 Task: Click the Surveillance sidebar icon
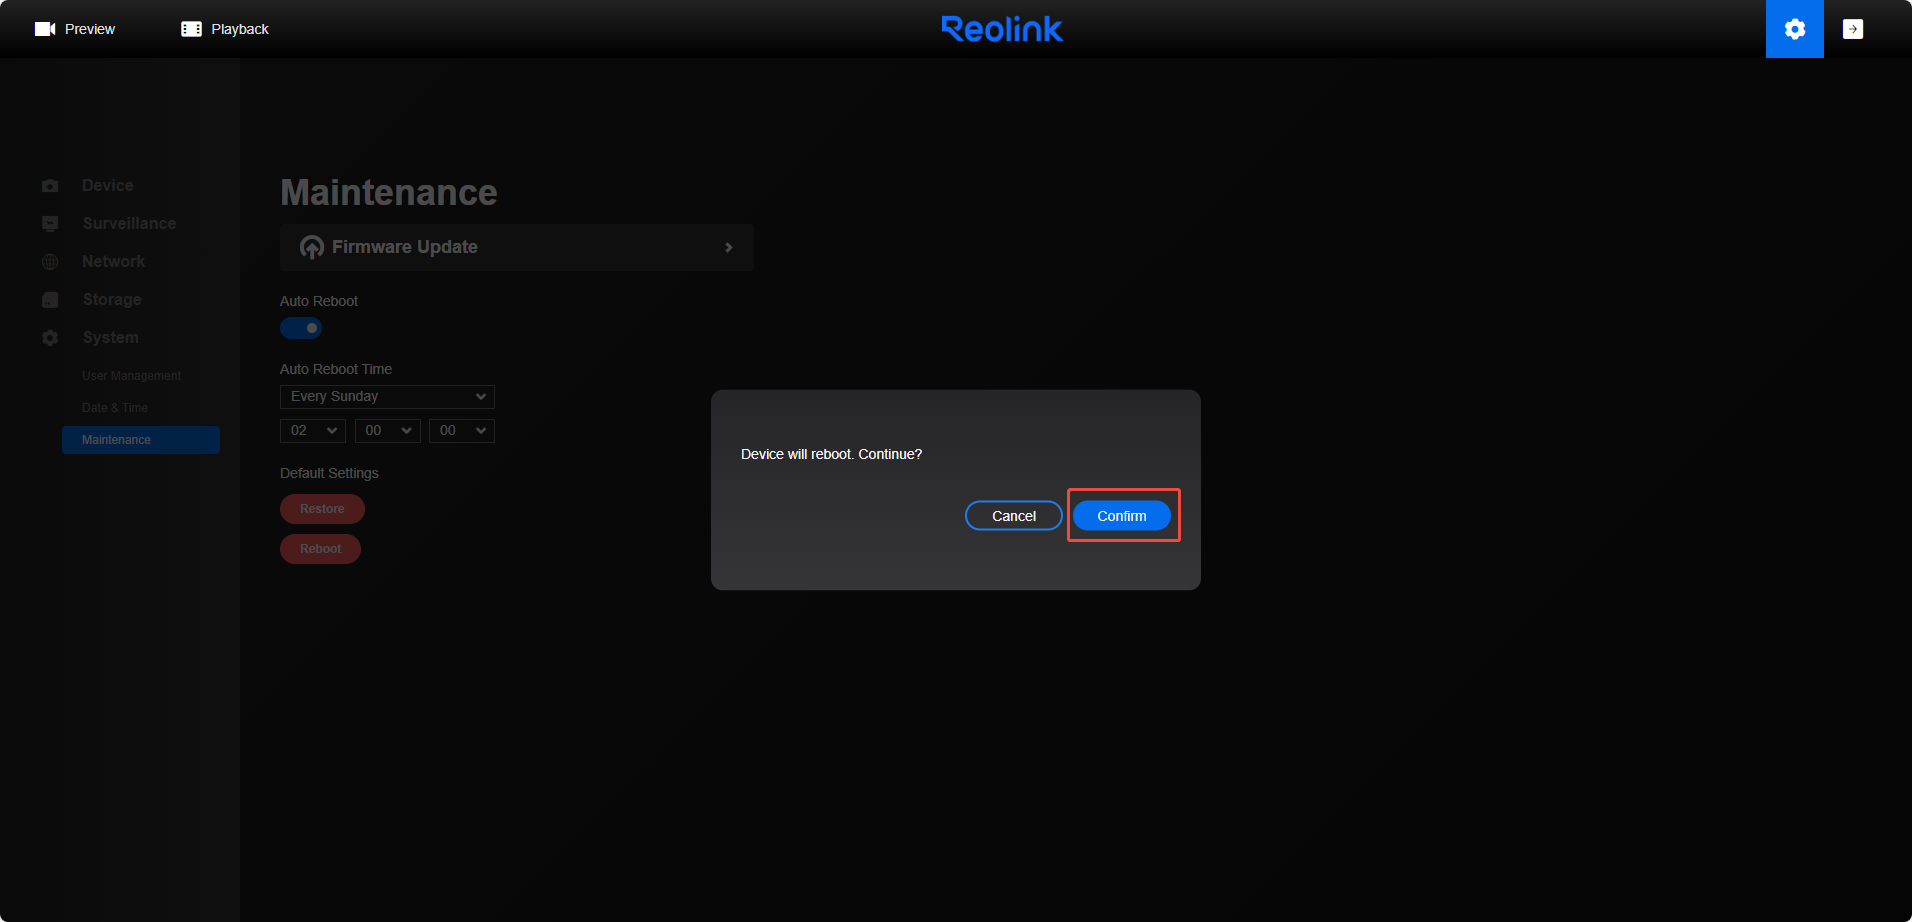tap(49, 223)
